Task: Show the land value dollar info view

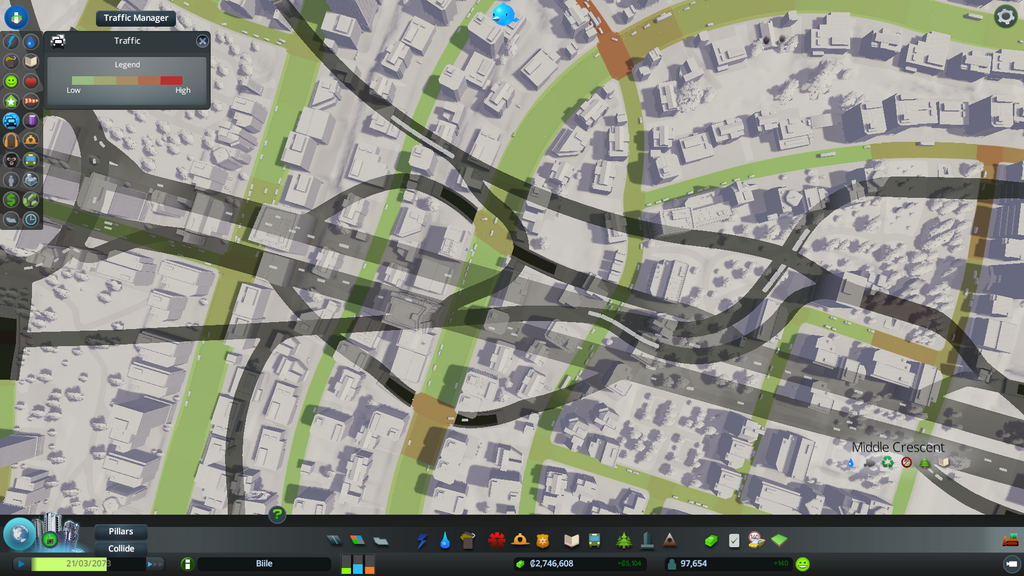Action: pos(11,199)
